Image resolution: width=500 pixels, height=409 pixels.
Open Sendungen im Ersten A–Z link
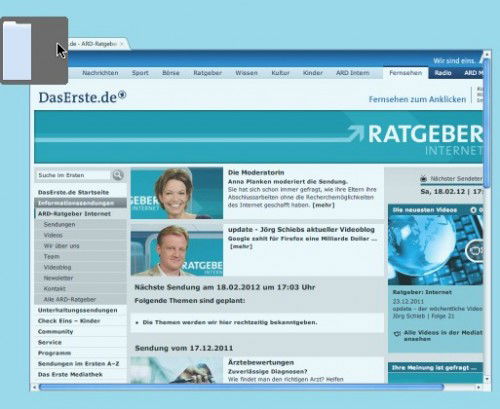pyautogui.click(x=78, y=363)
